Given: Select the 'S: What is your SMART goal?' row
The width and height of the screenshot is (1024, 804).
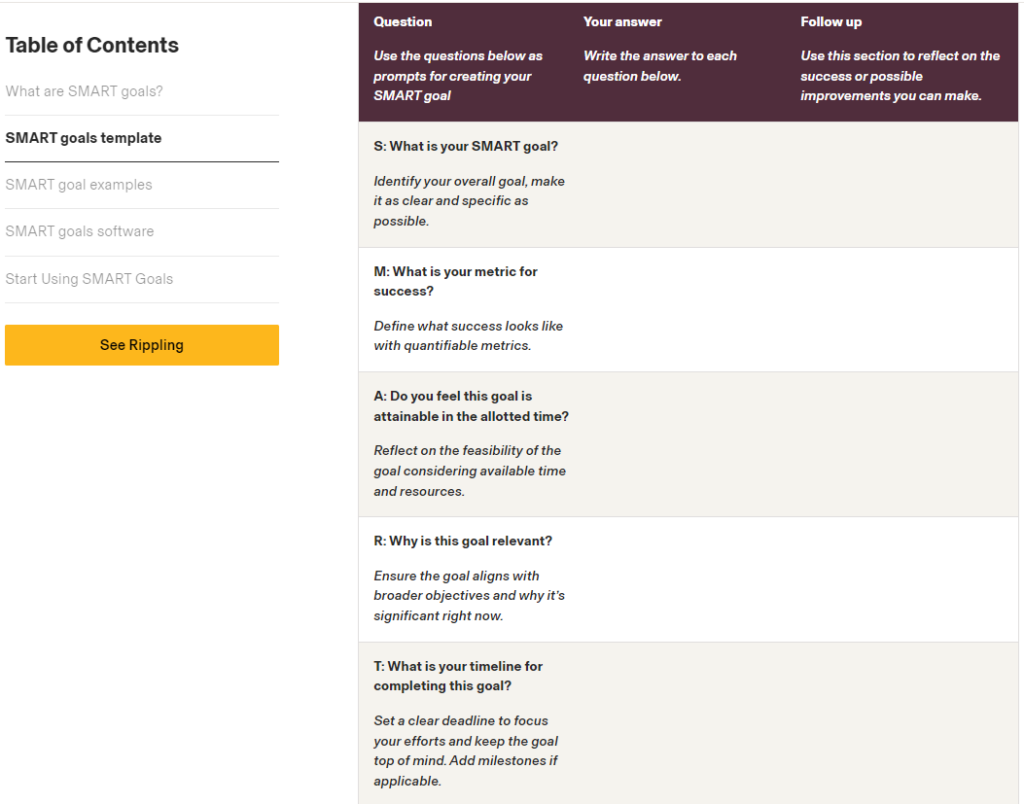Looking at the screenshot, I should 688,184.
